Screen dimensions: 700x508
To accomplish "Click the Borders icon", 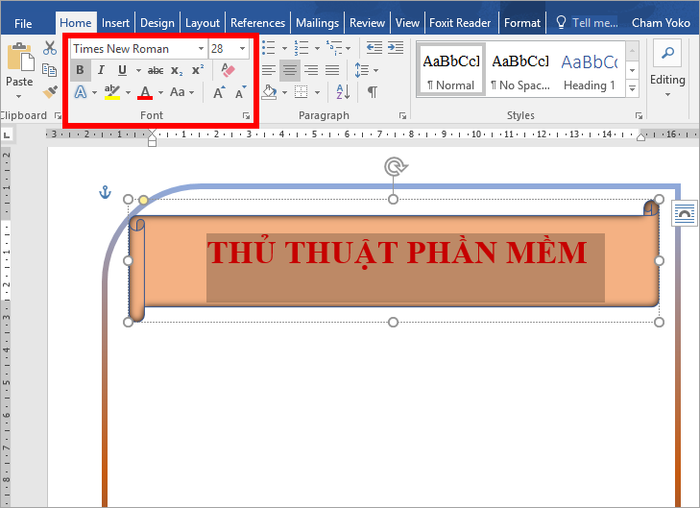I will click(x=301, y=92).
